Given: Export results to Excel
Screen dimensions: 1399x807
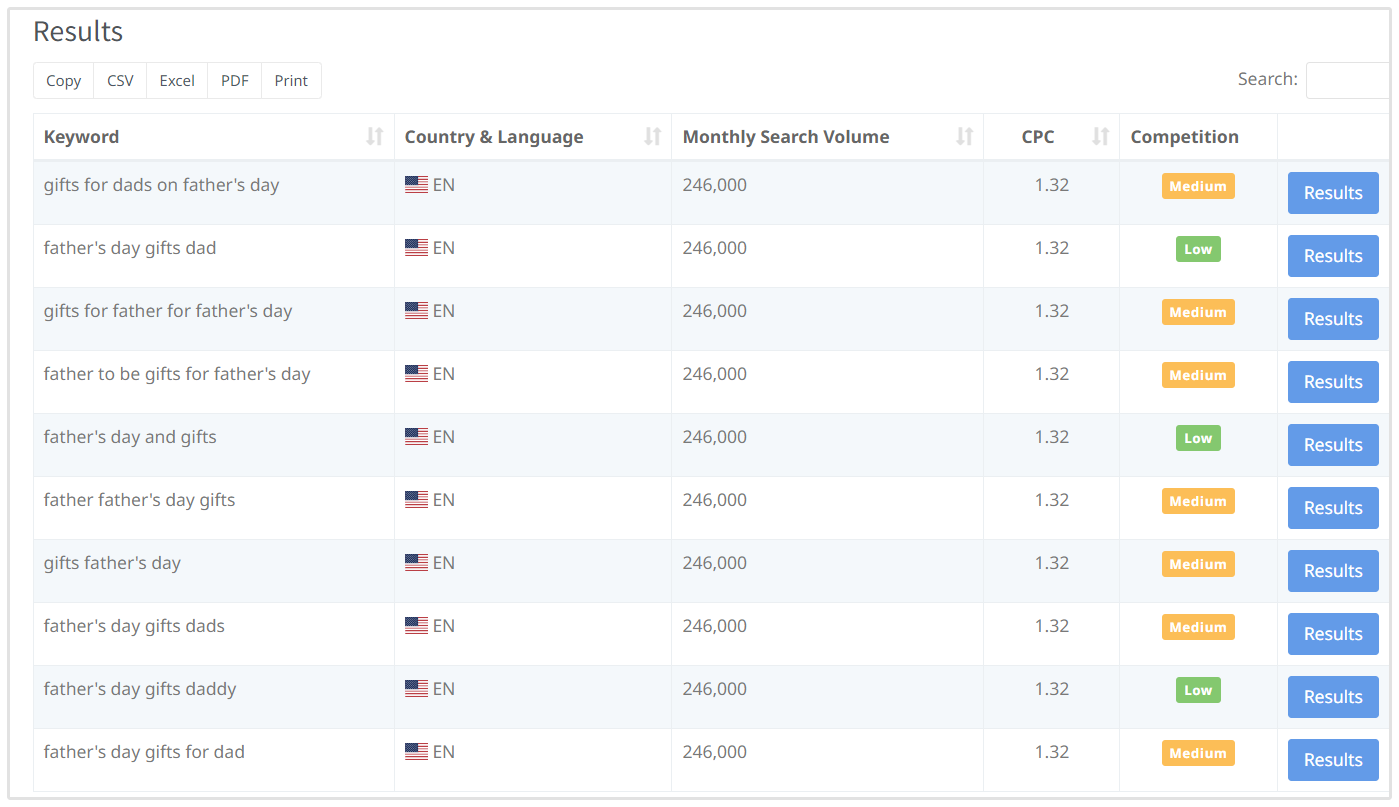Looking at the screenshot, I should (177, 81).
